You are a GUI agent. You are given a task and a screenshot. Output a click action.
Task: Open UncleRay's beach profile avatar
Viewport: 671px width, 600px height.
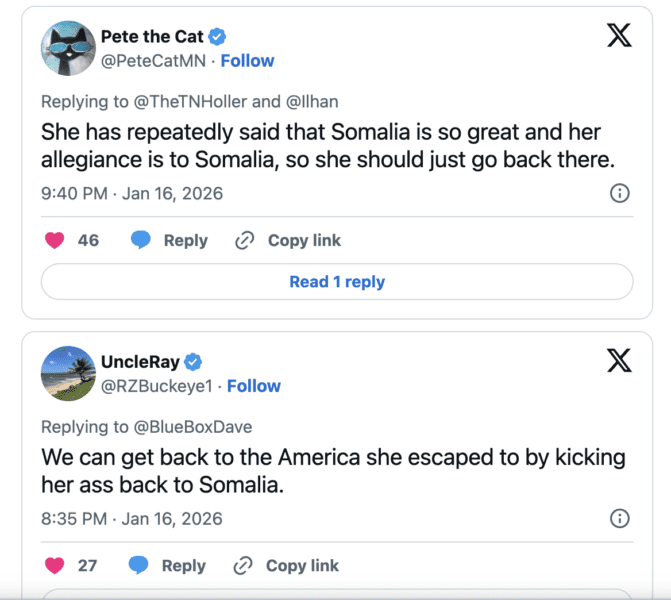68,373
